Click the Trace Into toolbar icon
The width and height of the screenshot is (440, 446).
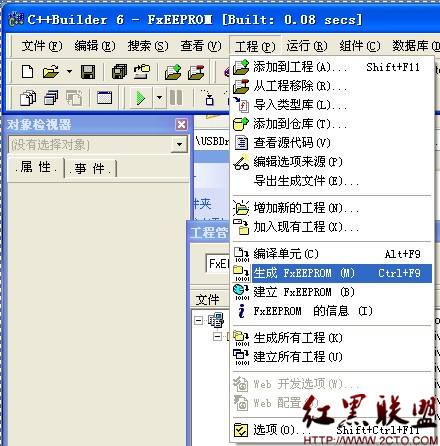point(209,97)
